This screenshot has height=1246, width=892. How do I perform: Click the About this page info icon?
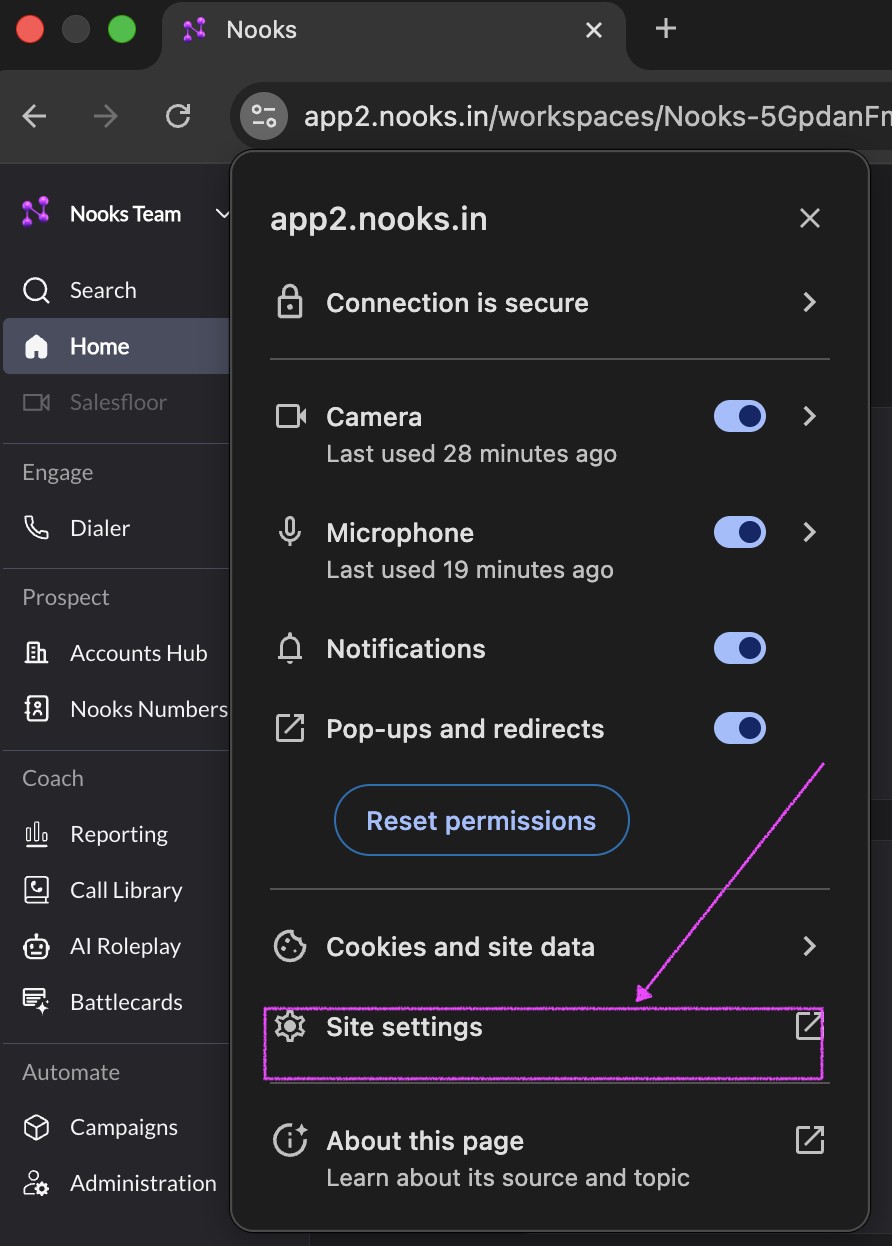[290, 1140]
